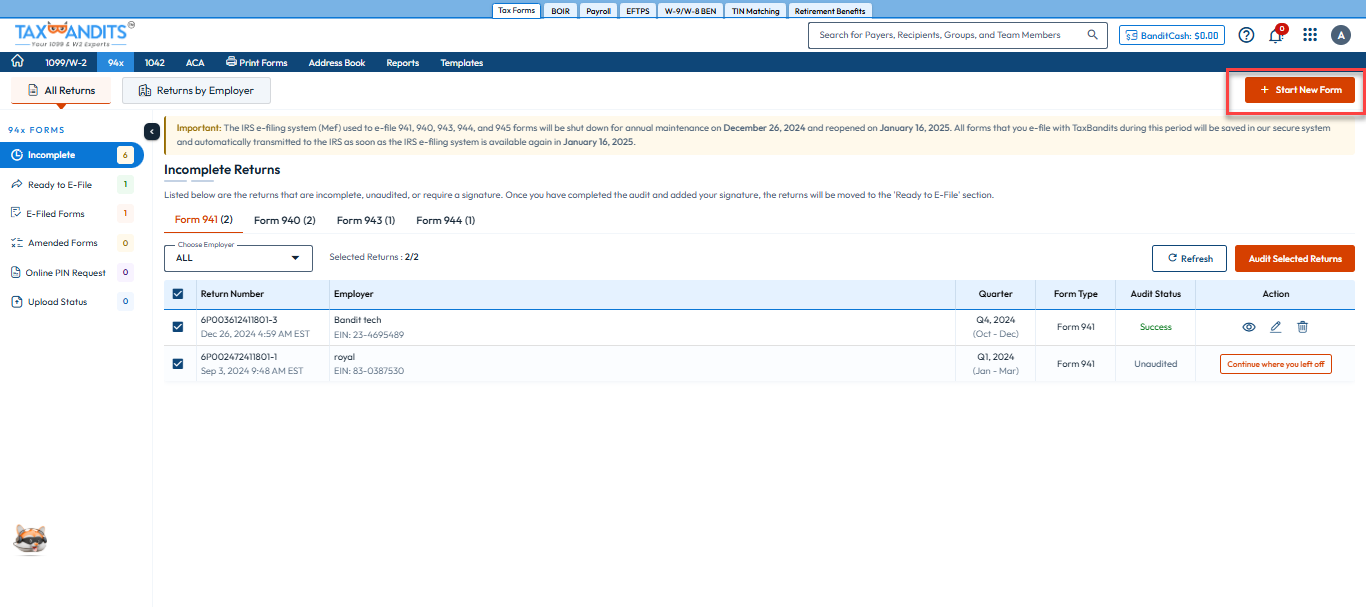Image resolution: width=1366 pixels, height=607 pixels.
Task: Open the apps grid icon
Action: (1310, 35)
